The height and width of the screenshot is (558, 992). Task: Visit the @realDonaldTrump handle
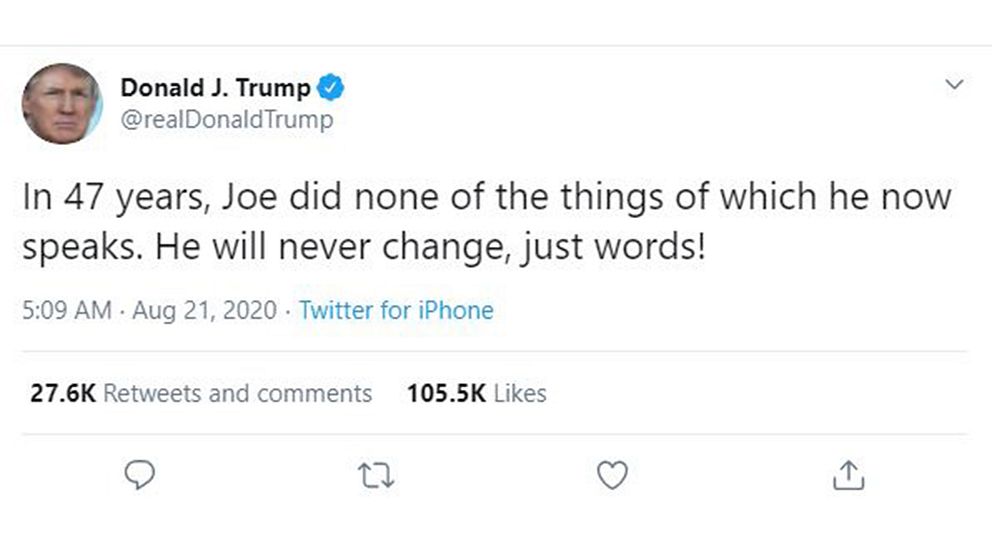coord(226,120)
